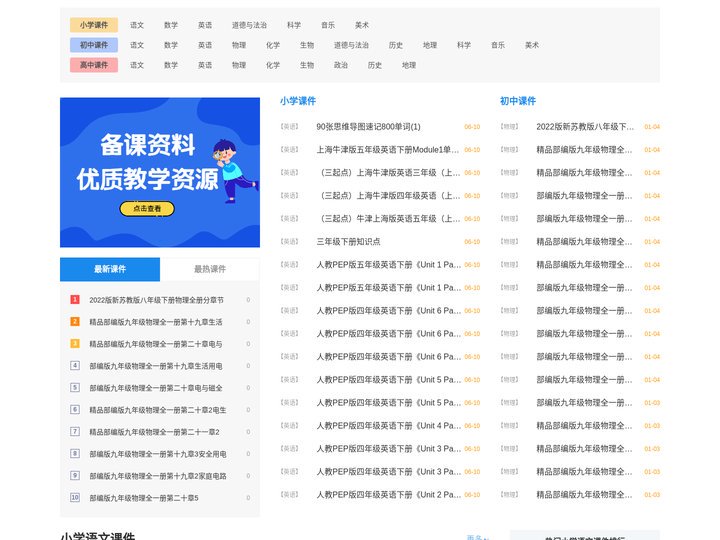Select 生物 in the 初中课件 row

tap(307, 45)
